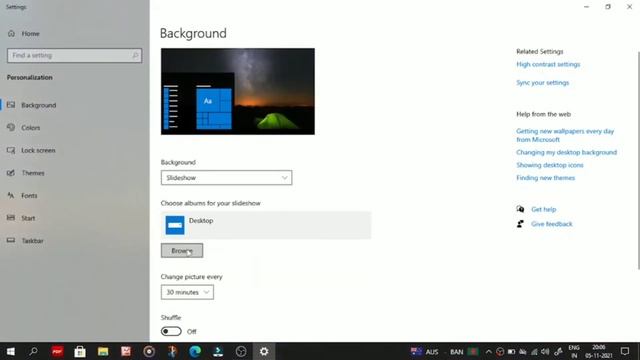Click the Desktop album folder icon

[175, 225]
